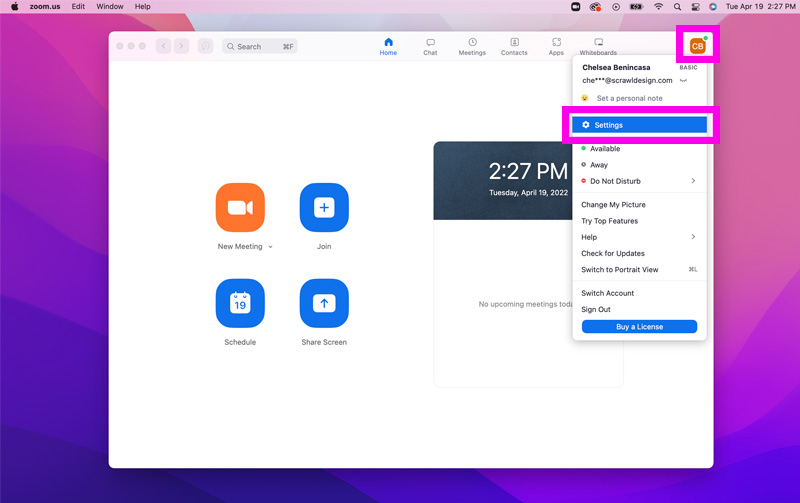Open the Contacts tab
The image size is (800, 503).
click(x=514, y=46)
